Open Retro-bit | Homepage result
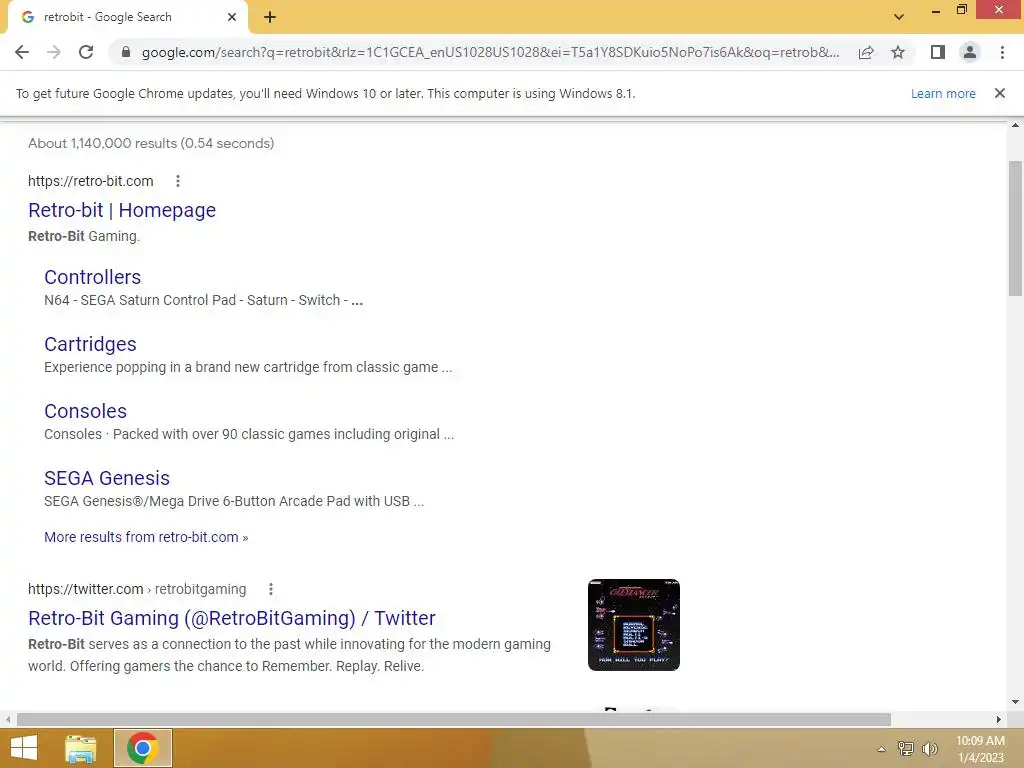Screen dimensions: 1024x768 point(122,210)
